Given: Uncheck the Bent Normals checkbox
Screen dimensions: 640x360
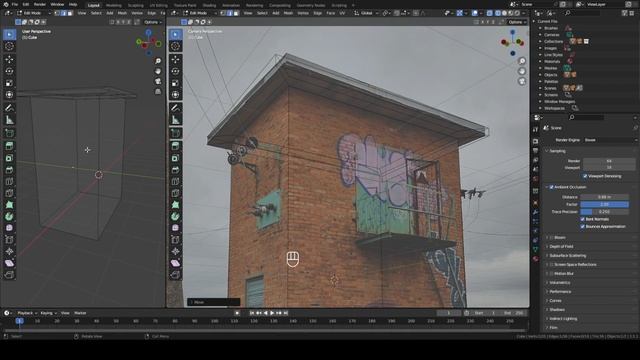Looking at the screenshot, I should click(x=582, y=219).
